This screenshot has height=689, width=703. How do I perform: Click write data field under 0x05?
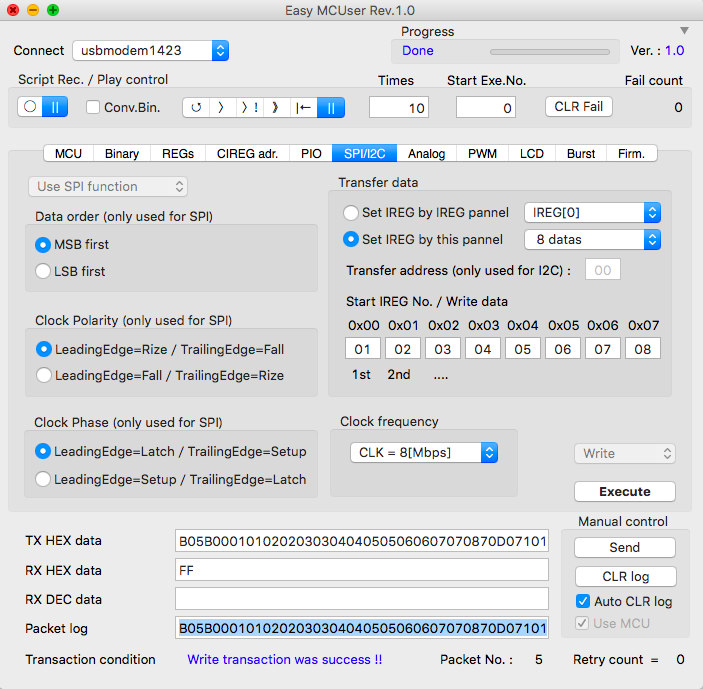pyautogui.click(x=563, y=349)
